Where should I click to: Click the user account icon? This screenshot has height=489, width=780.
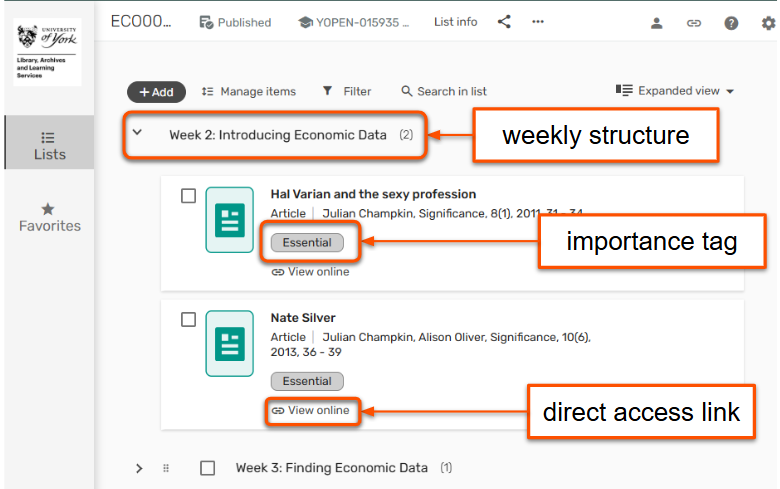tap(657, 23)
